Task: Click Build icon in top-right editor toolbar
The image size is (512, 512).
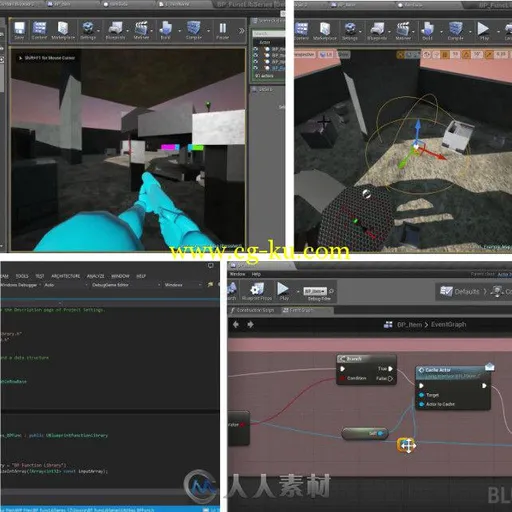Action: coord(427,31)
